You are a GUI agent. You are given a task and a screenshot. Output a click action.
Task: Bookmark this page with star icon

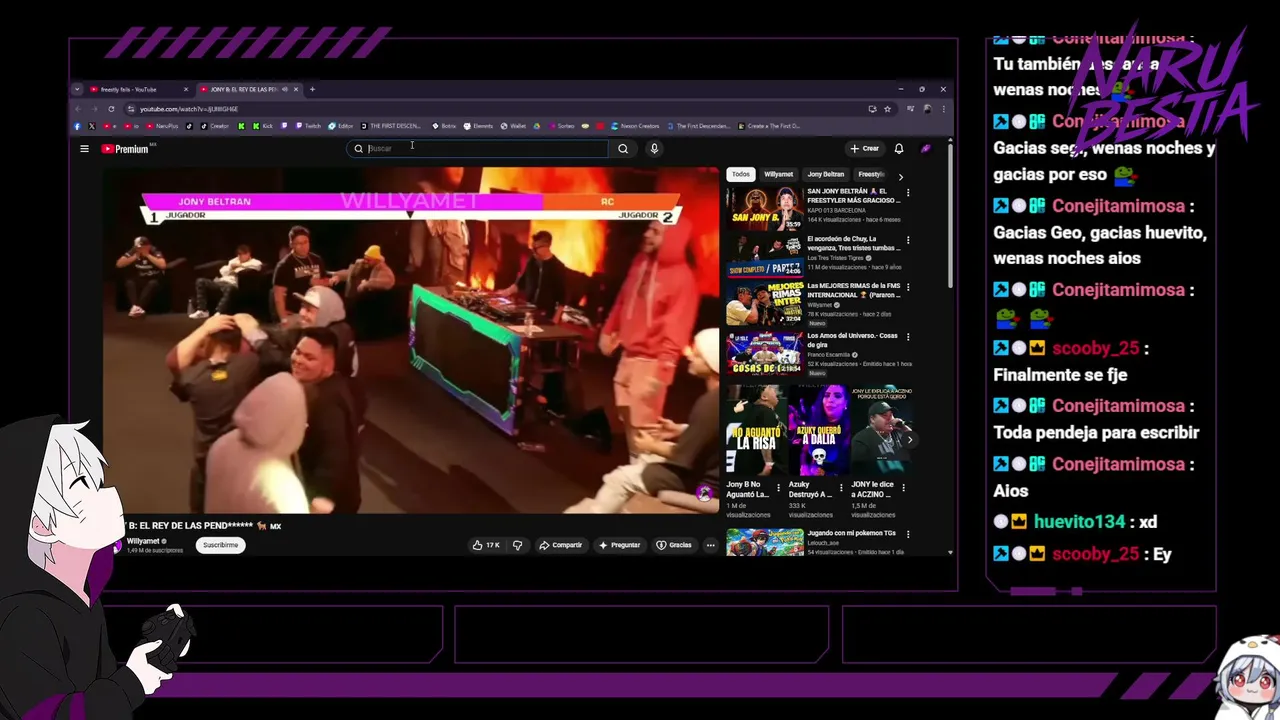[x=887, y=109]
